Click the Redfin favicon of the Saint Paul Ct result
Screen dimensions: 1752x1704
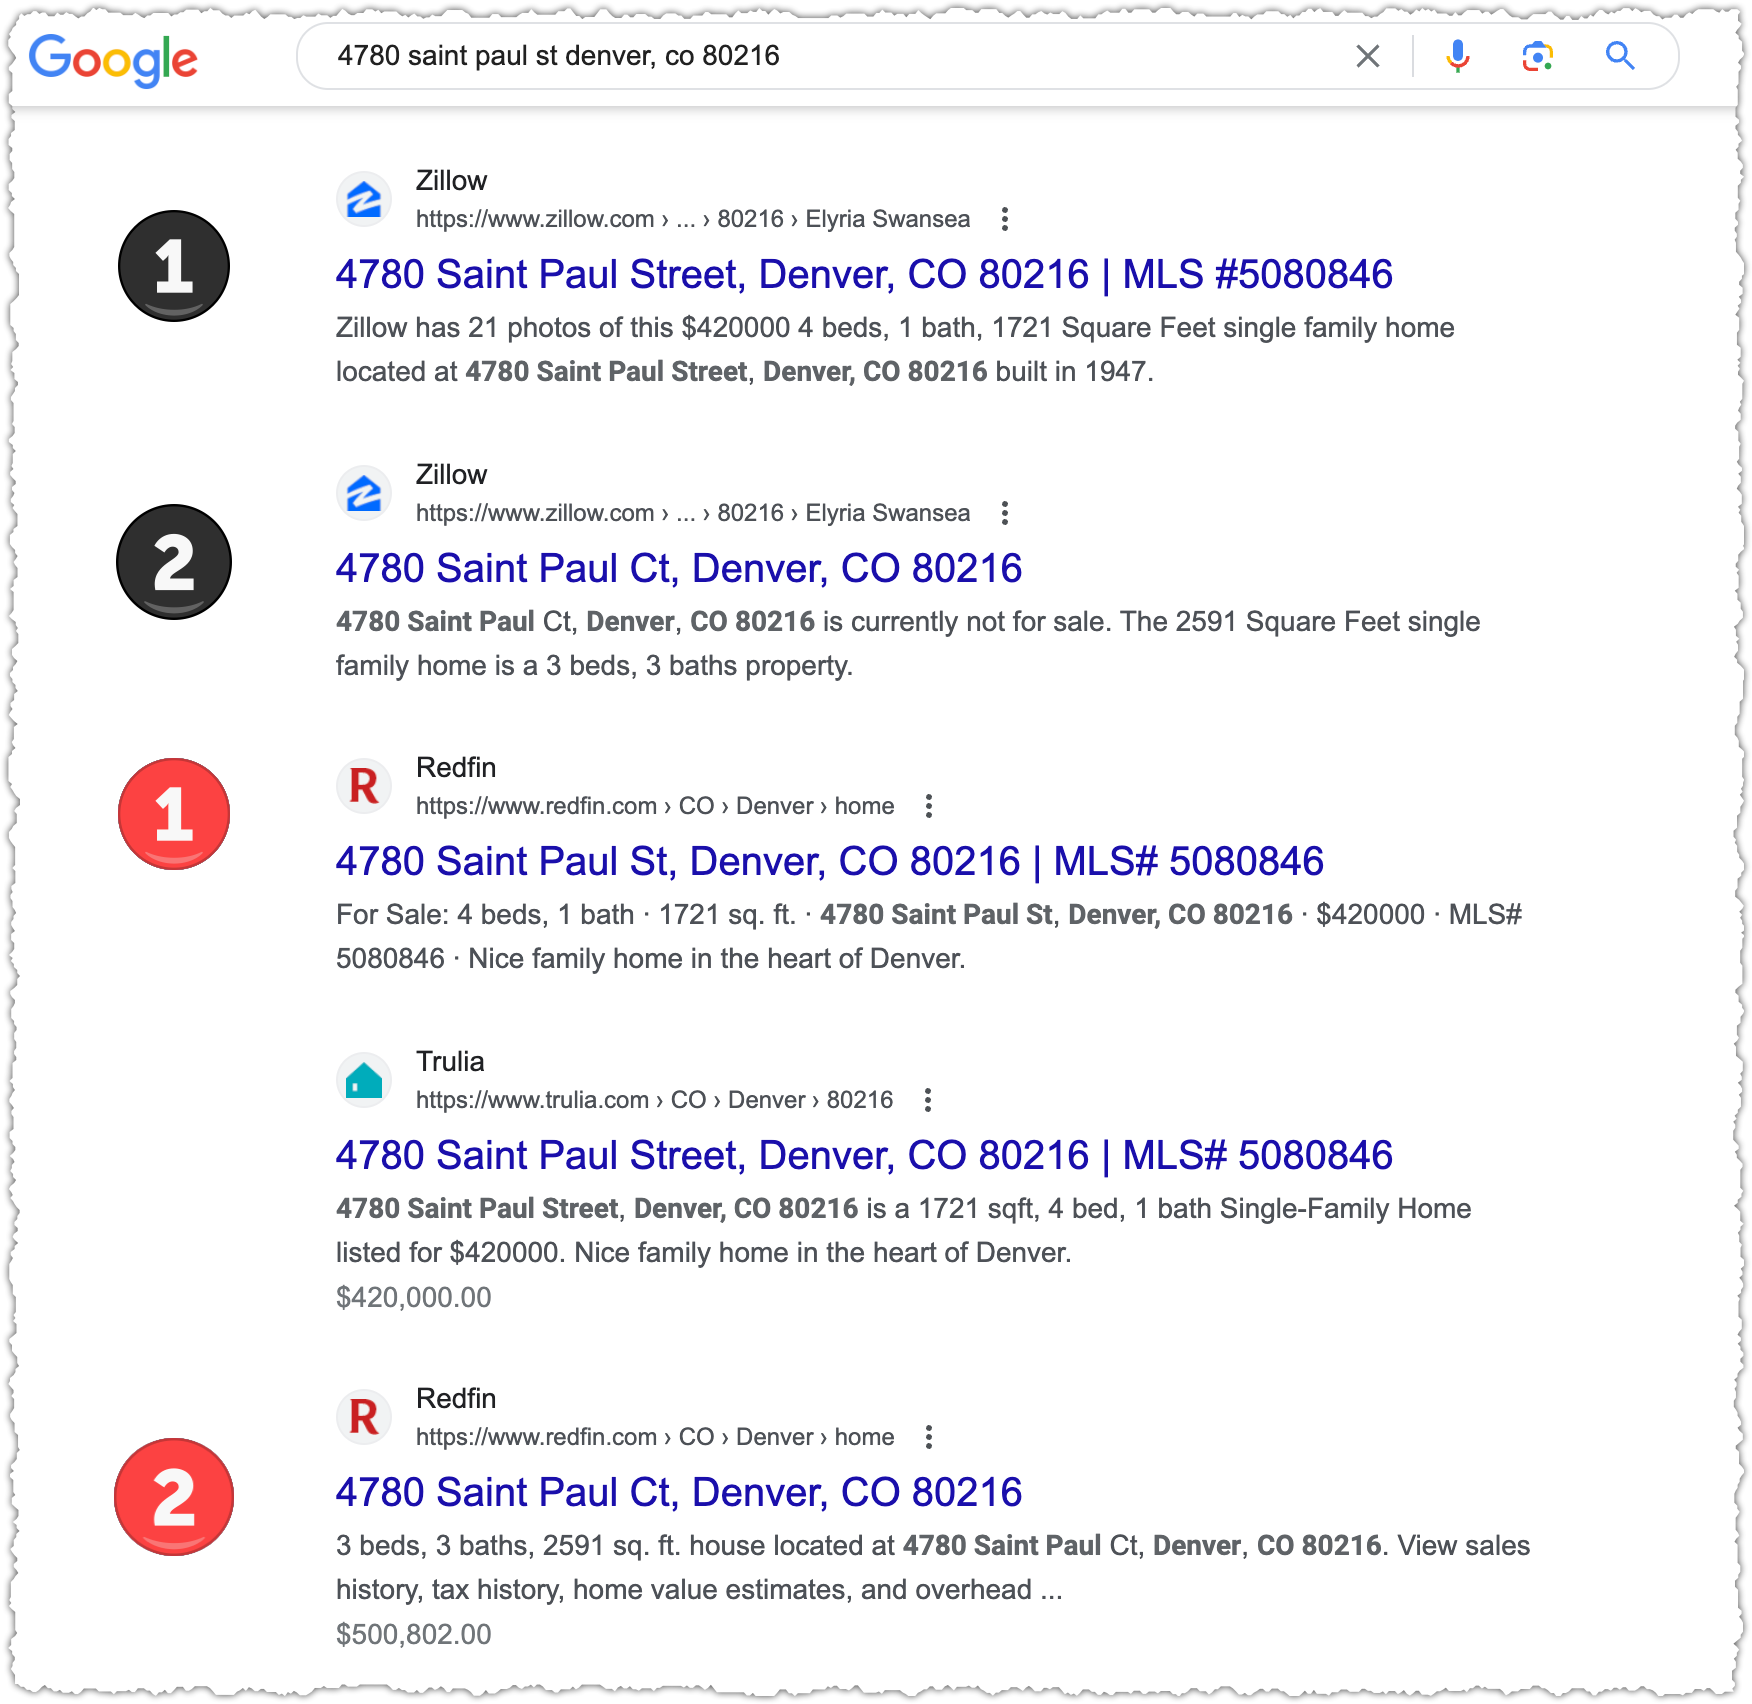pos(364,1417)
